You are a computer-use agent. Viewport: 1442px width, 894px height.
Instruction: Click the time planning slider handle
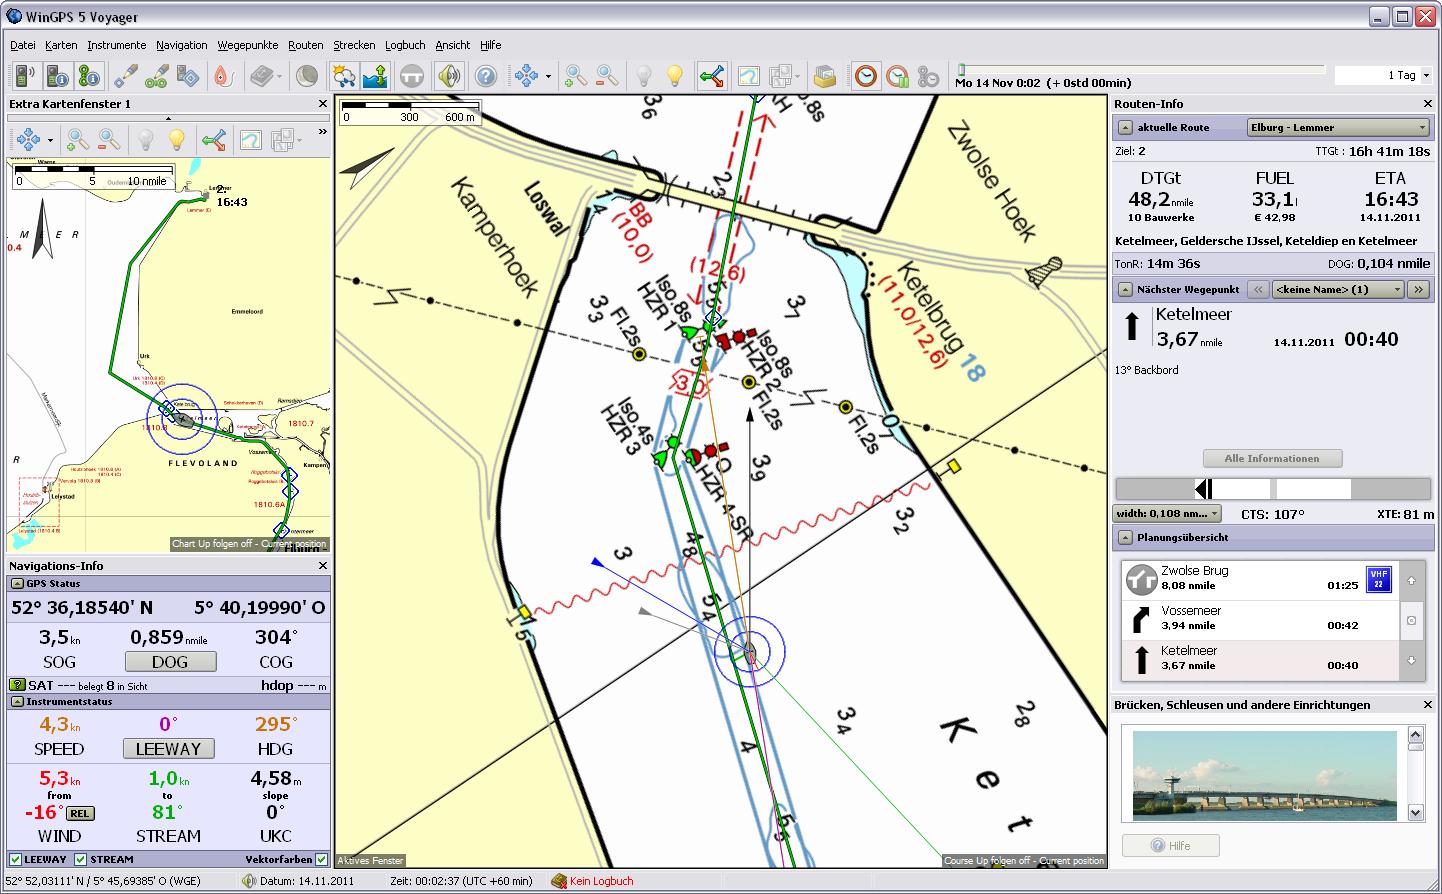[961, 69]
